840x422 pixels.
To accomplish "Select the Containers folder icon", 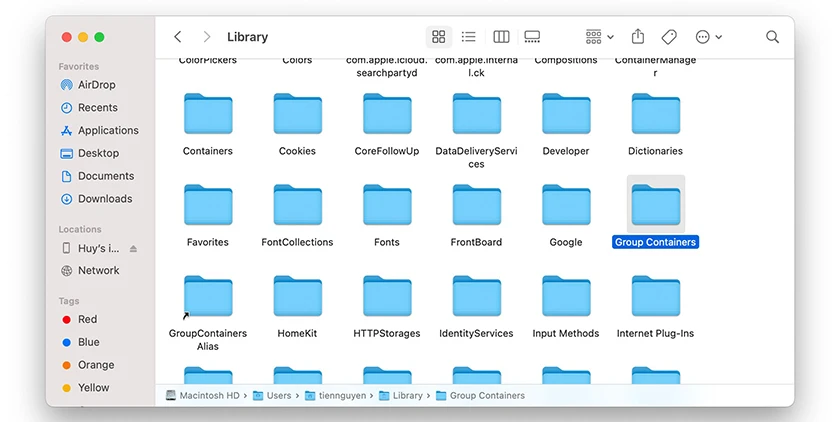I will click(x=208, y=114).
